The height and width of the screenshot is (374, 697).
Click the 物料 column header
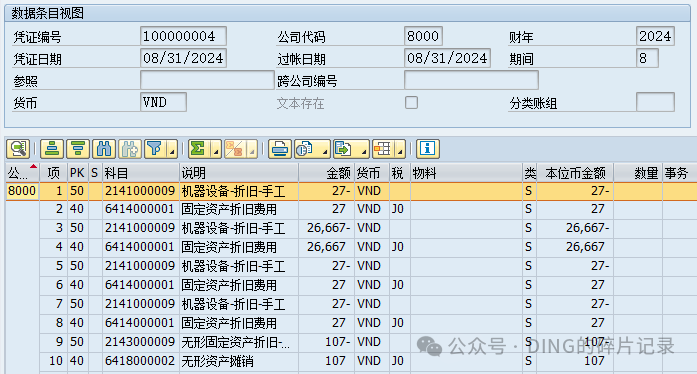click(466, 173)
